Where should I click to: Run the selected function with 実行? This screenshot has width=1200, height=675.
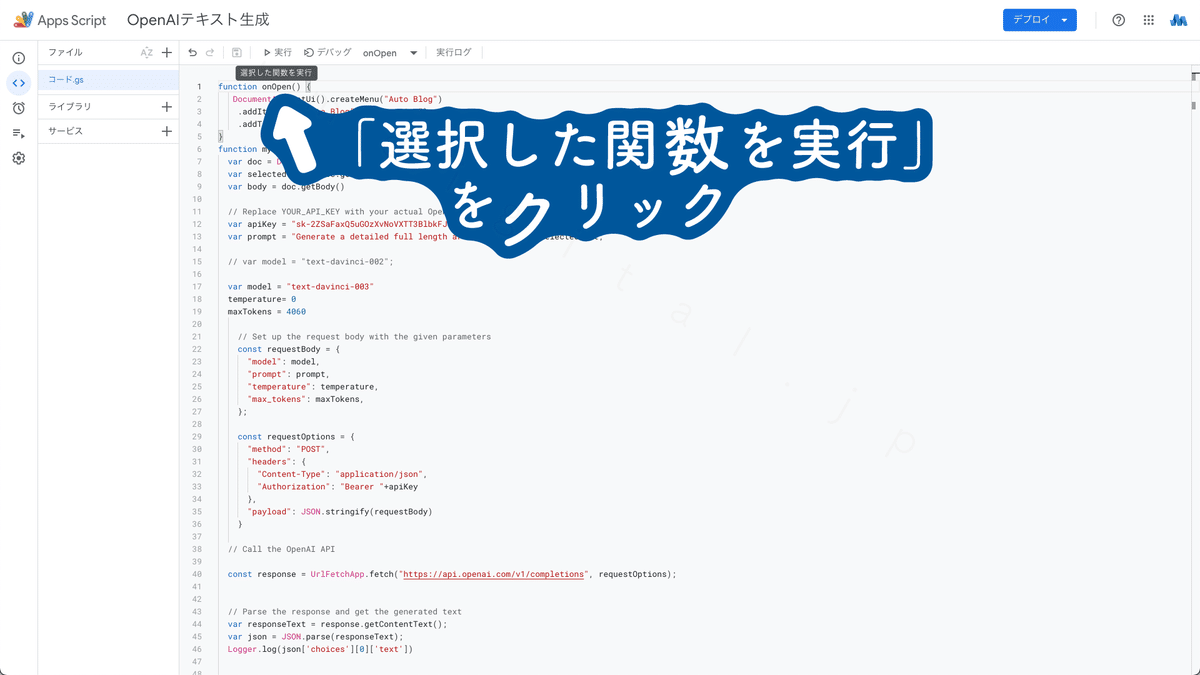pyautogui.click(x=277, y=53)
